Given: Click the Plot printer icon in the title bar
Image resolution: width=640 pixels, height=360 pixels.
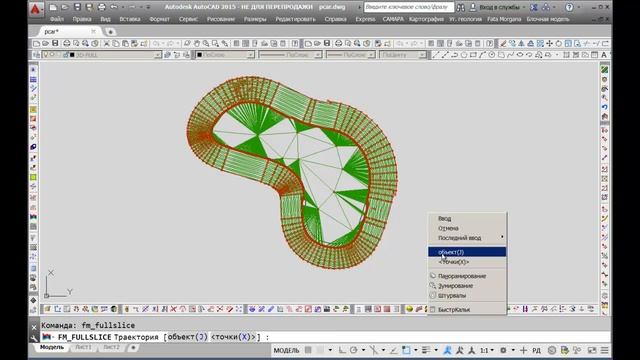Looking at the screenshot, I should (x=102, y=7).
